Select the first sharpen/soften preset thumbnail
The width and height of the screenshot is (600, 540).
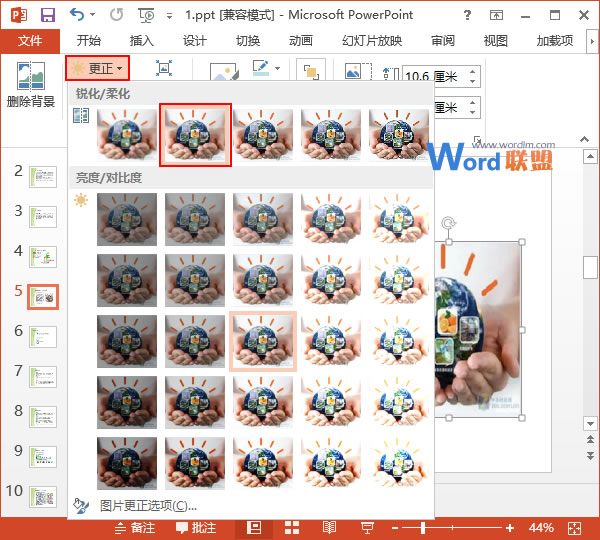(x=127, y=135)
